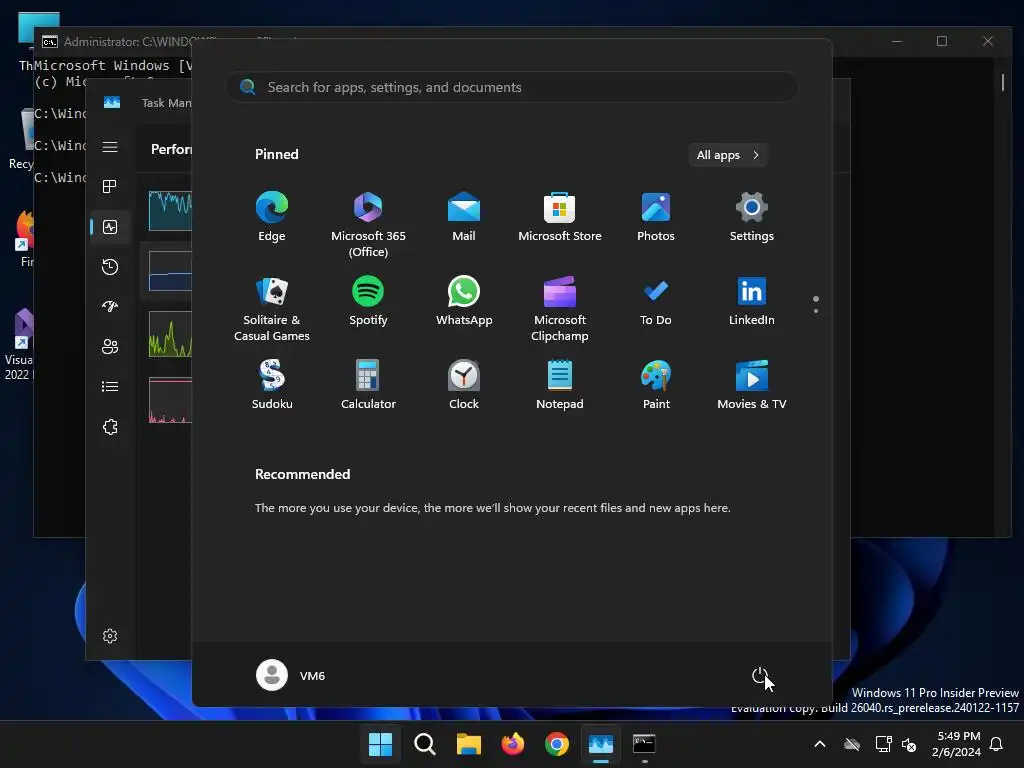The height and width of the screenshot is (768, 1024).
Task: Open Task Manager Users page
Action: [x=110, y=347]
